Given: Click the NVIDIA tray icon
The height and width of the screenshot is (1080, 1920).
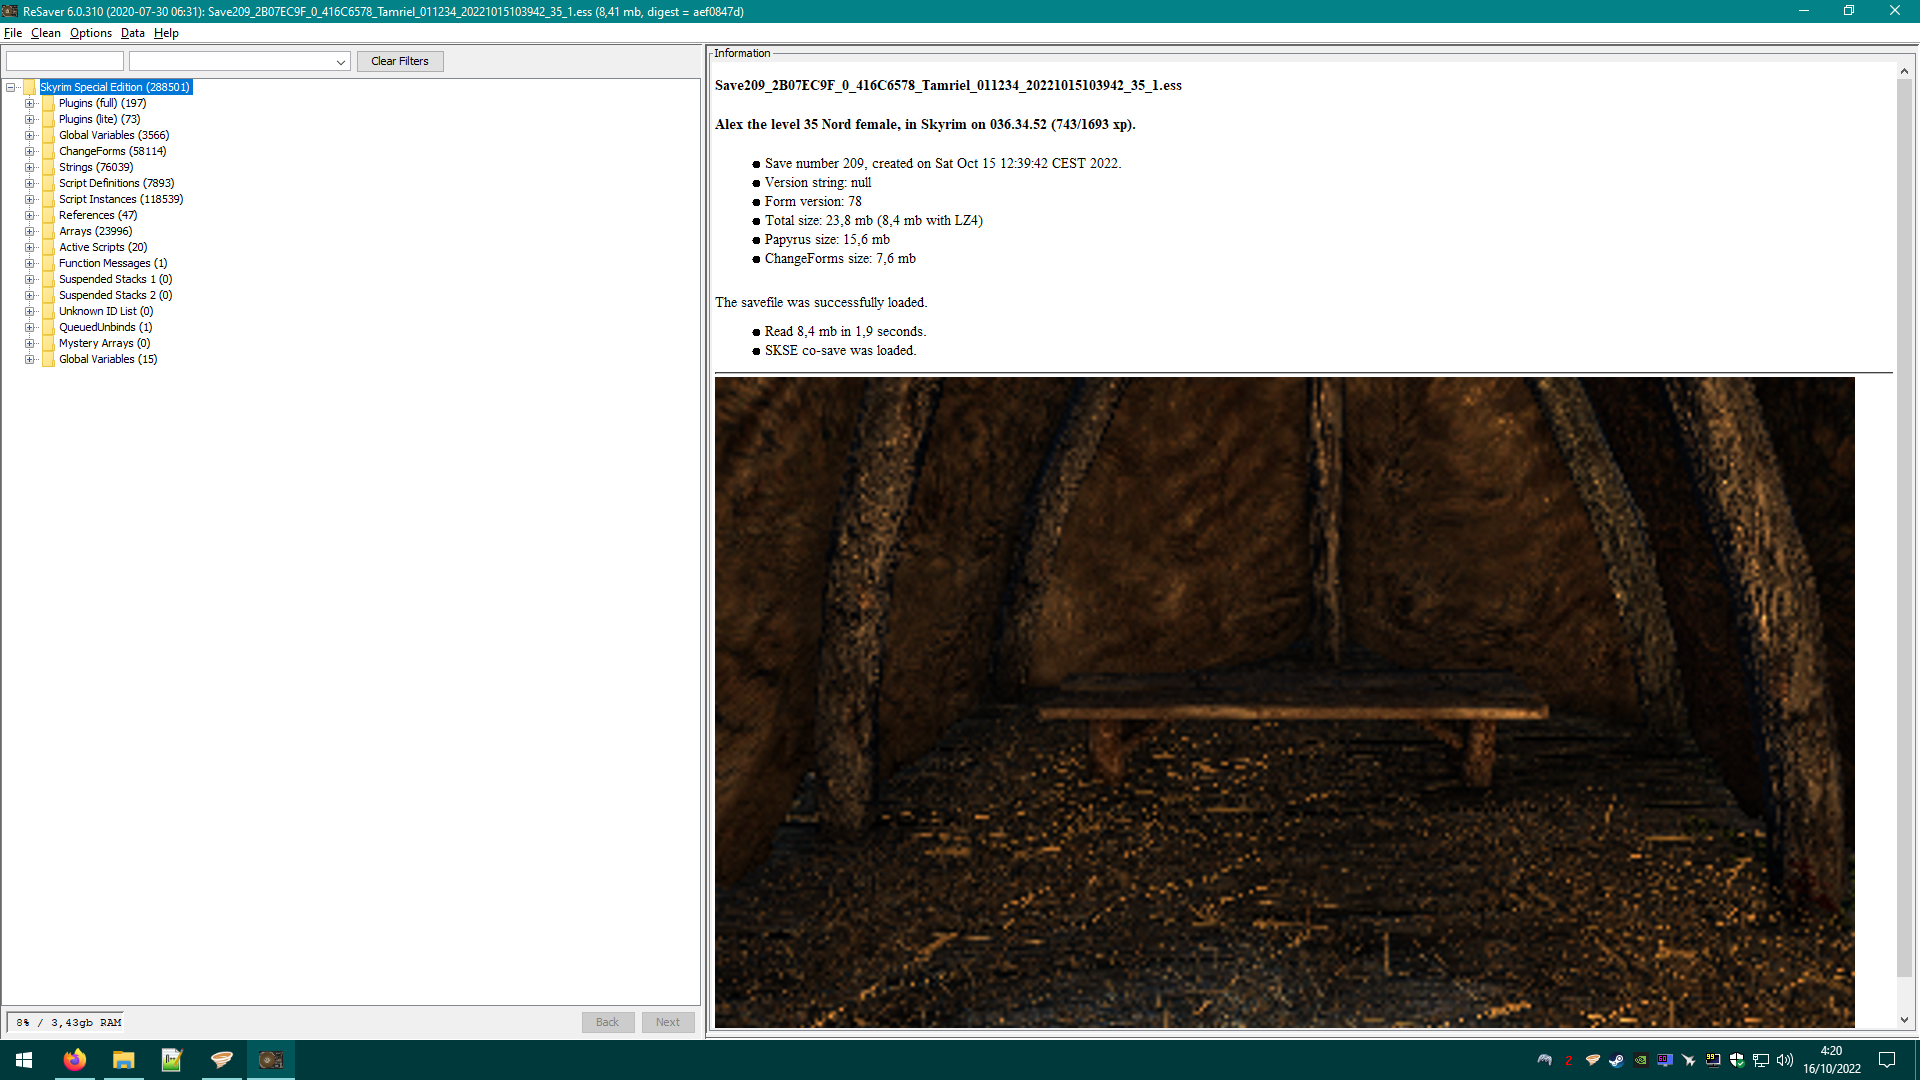Looking at the screenshot, I should point(1640,1060).
